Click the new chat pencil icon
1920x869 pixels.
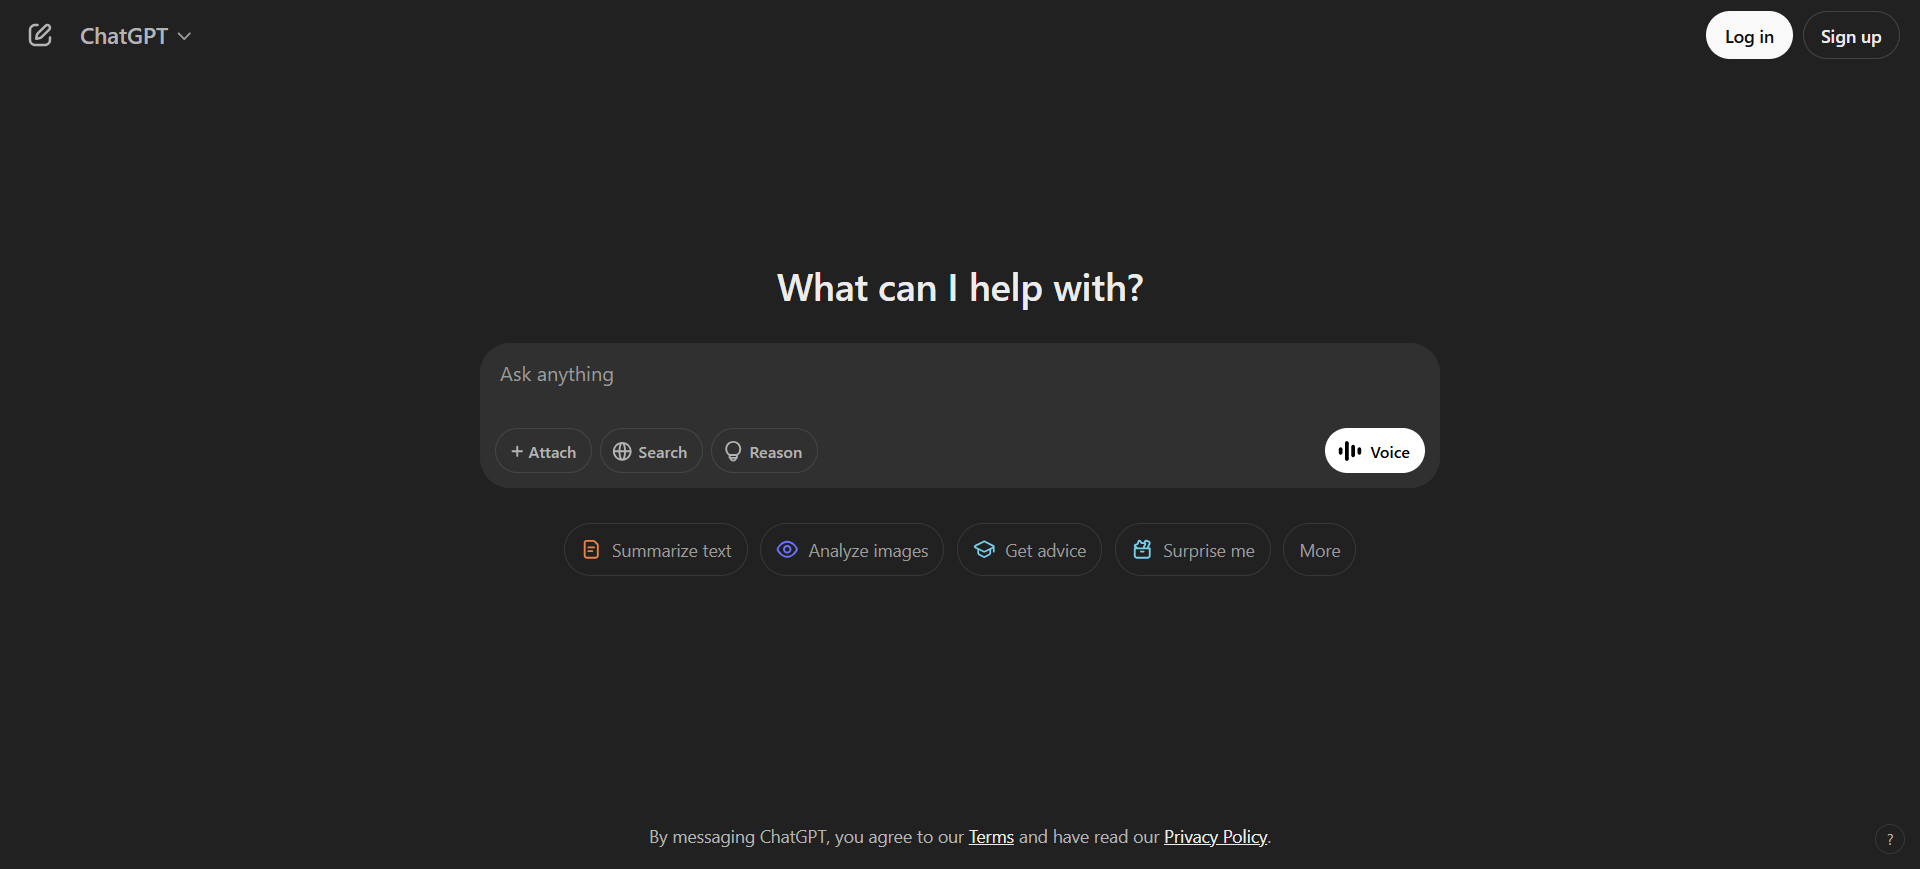40,36
